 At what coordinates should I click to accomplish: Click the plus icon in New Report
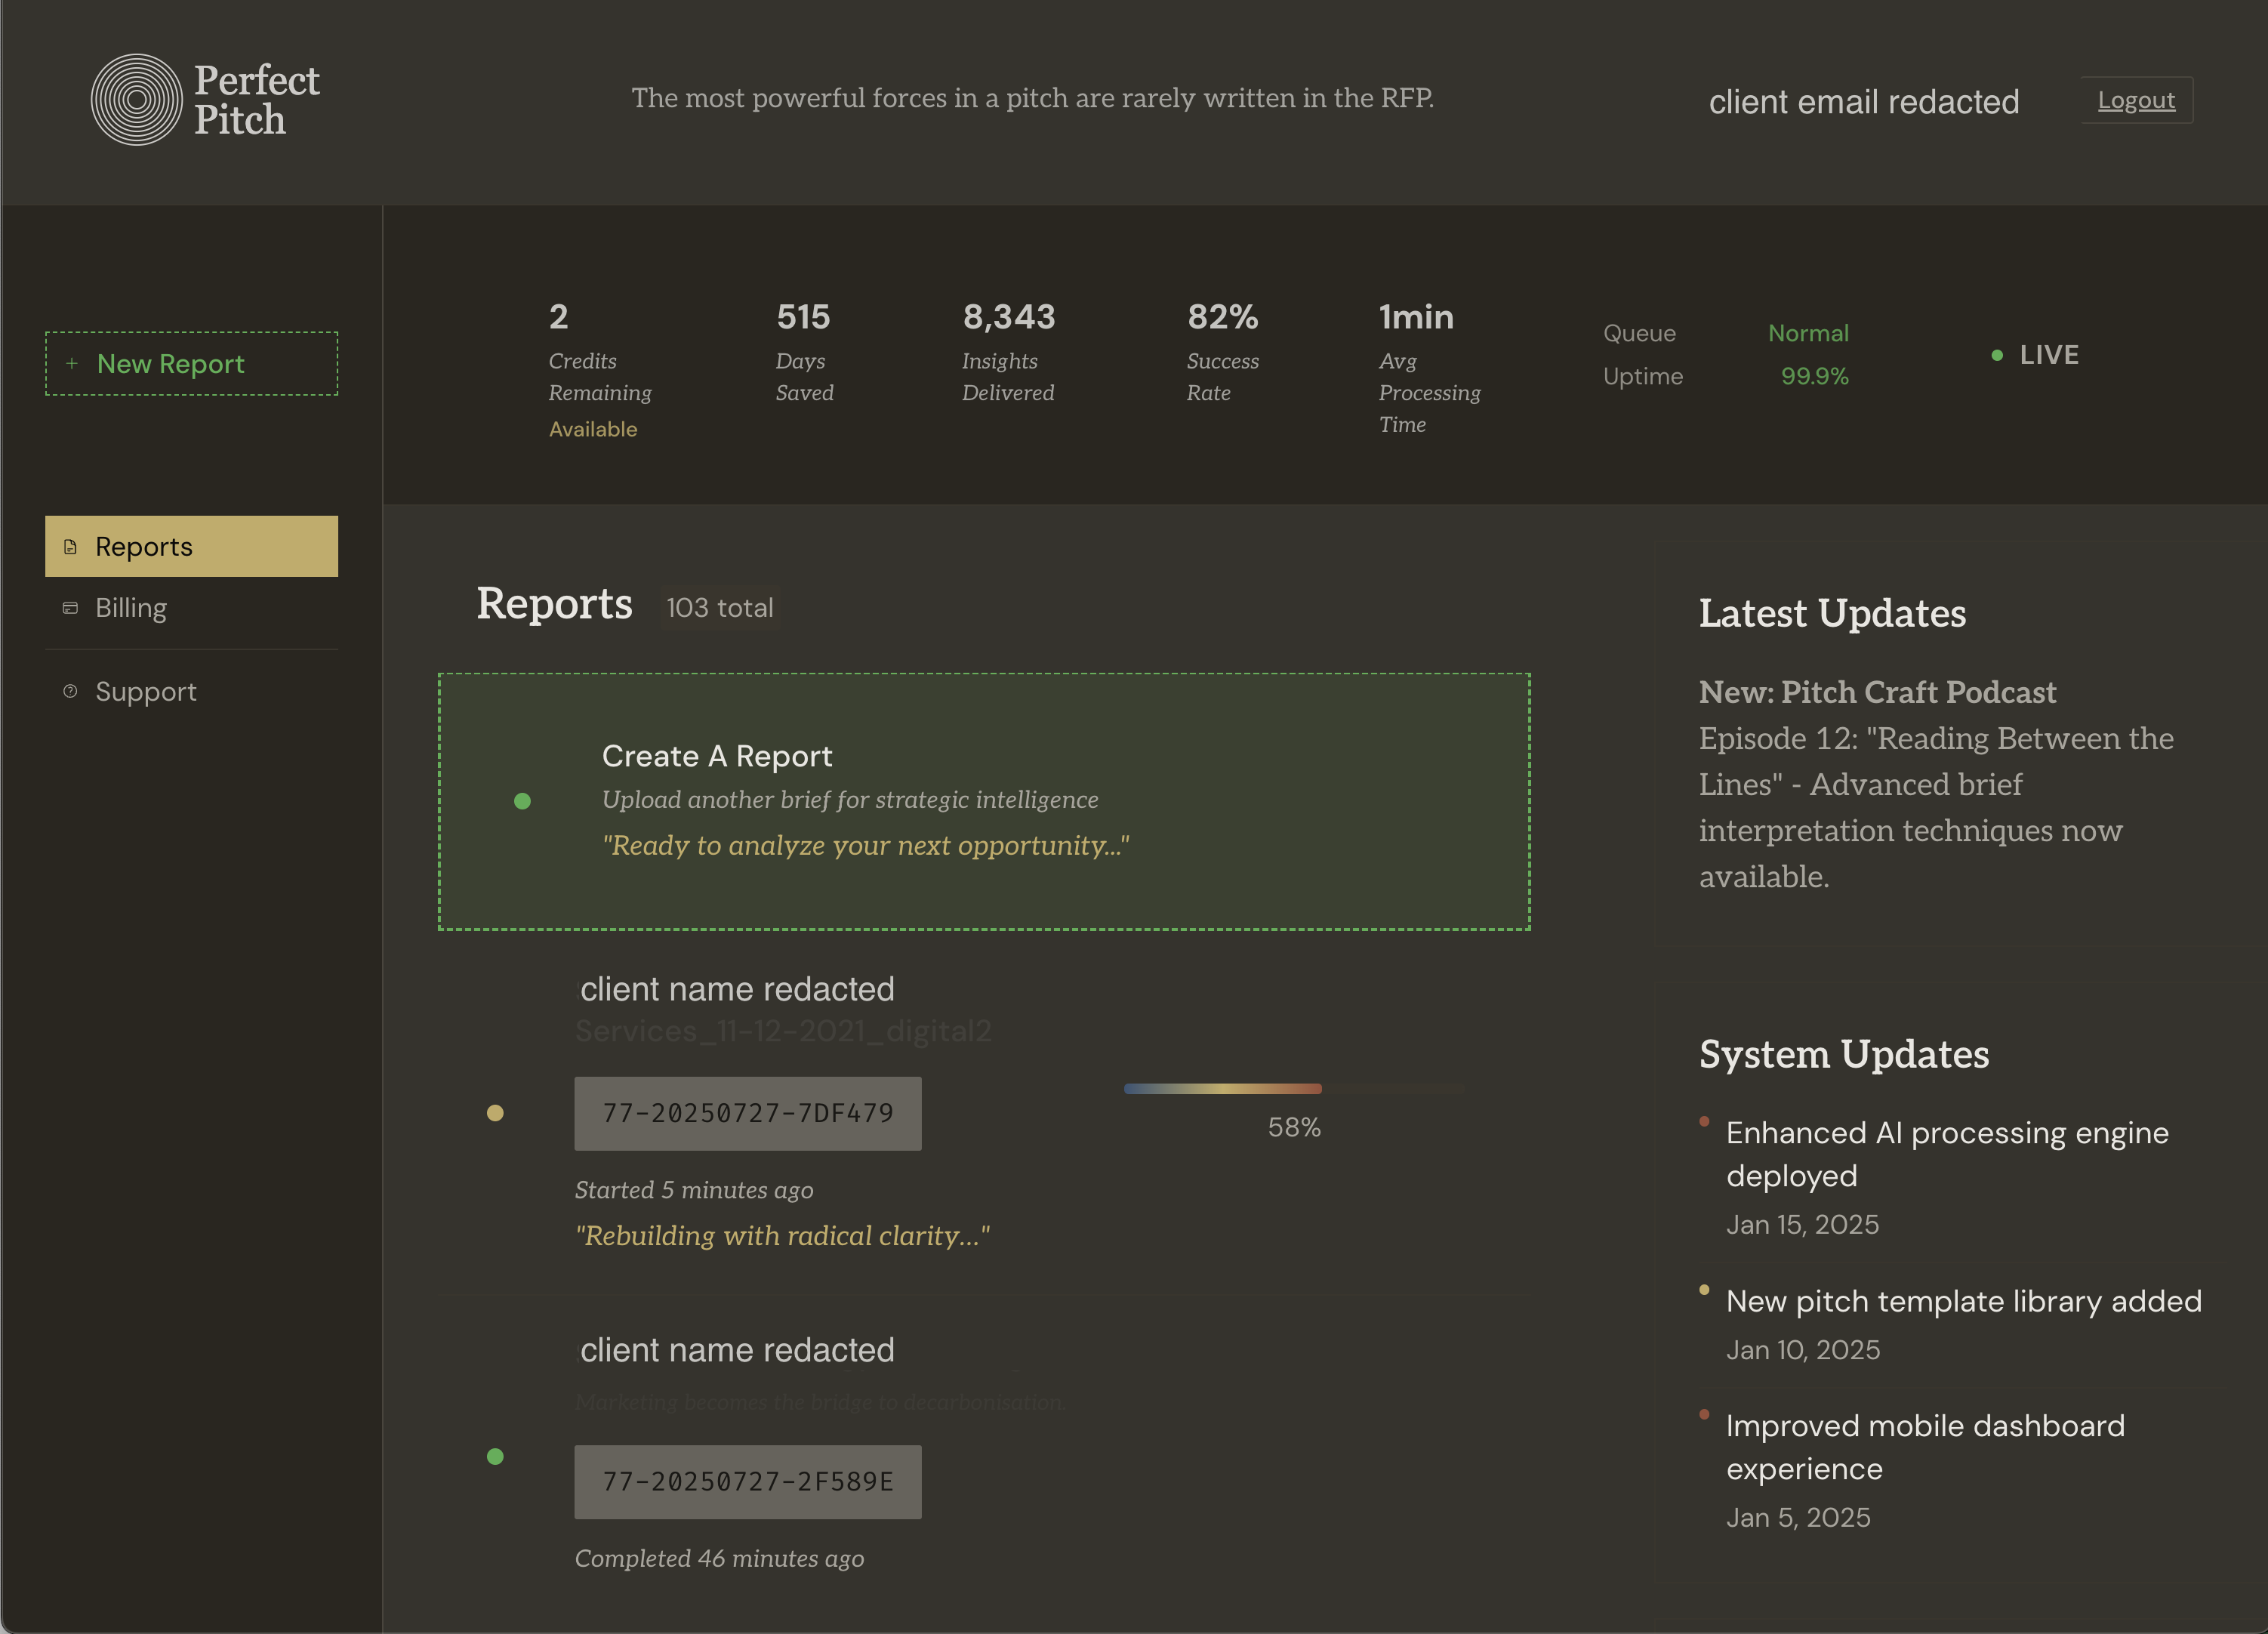tap(71, 363)
